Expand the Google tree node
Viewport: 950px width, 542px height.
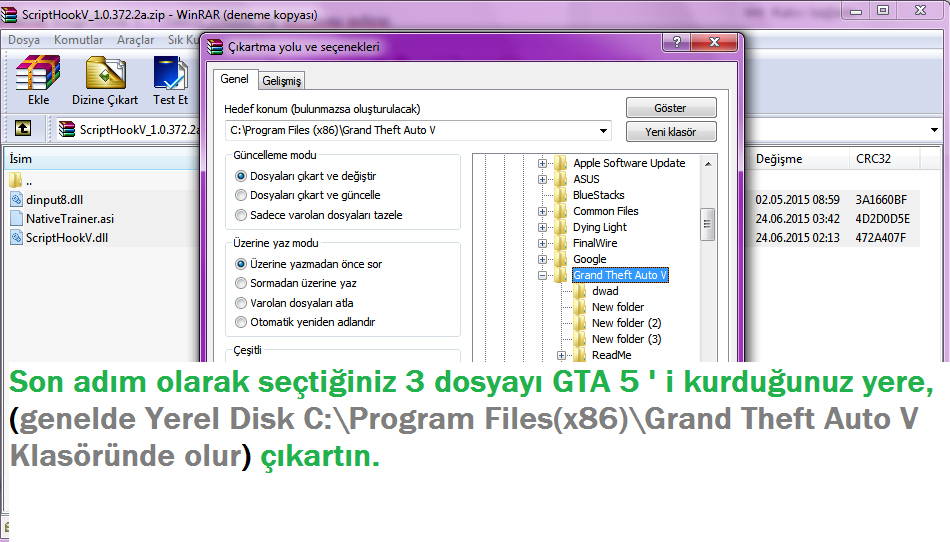[x=542, y=259]
